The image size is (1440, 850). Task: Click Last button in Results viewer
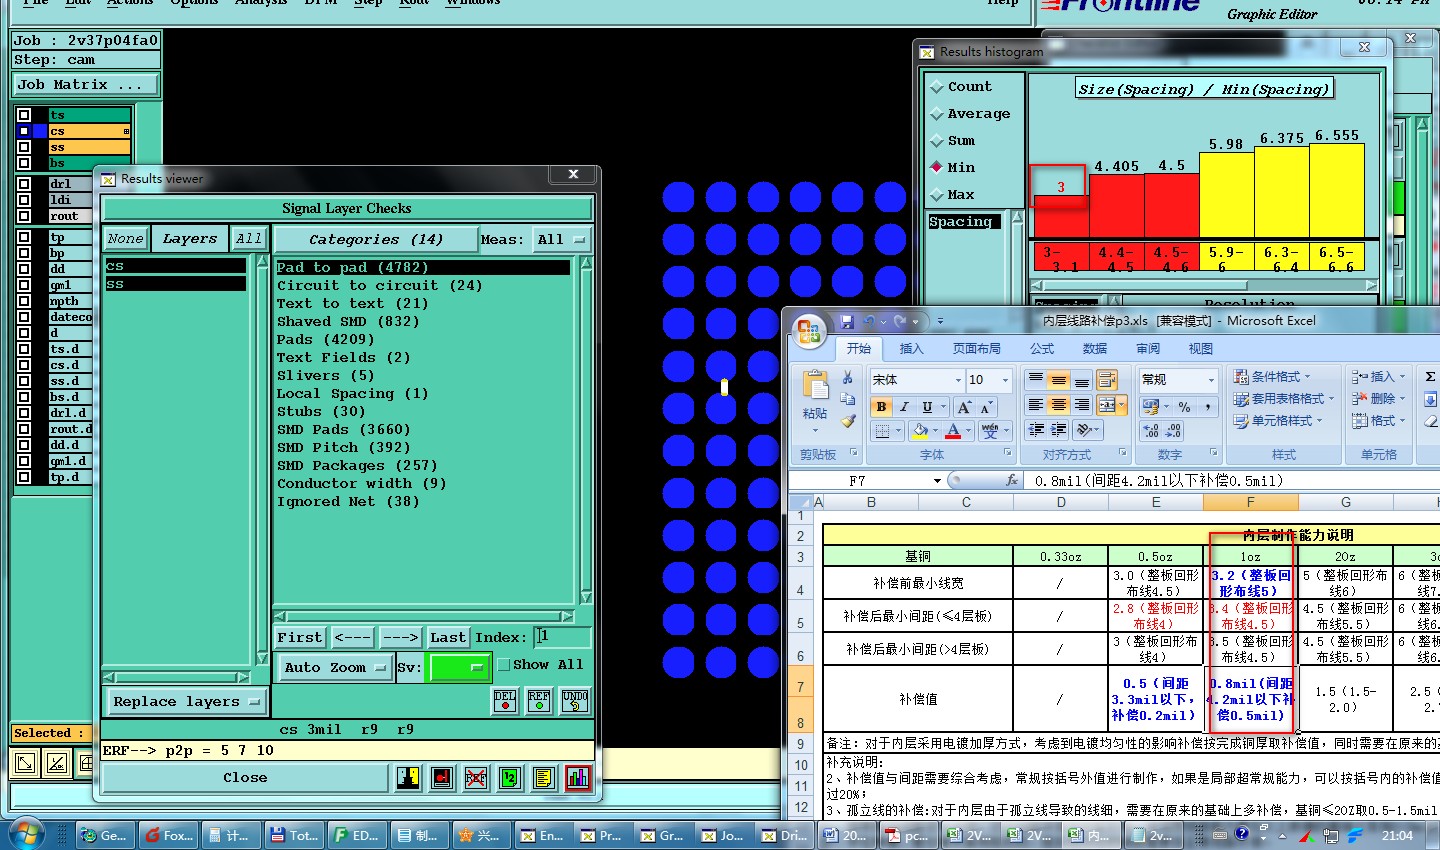coord(448,637)
